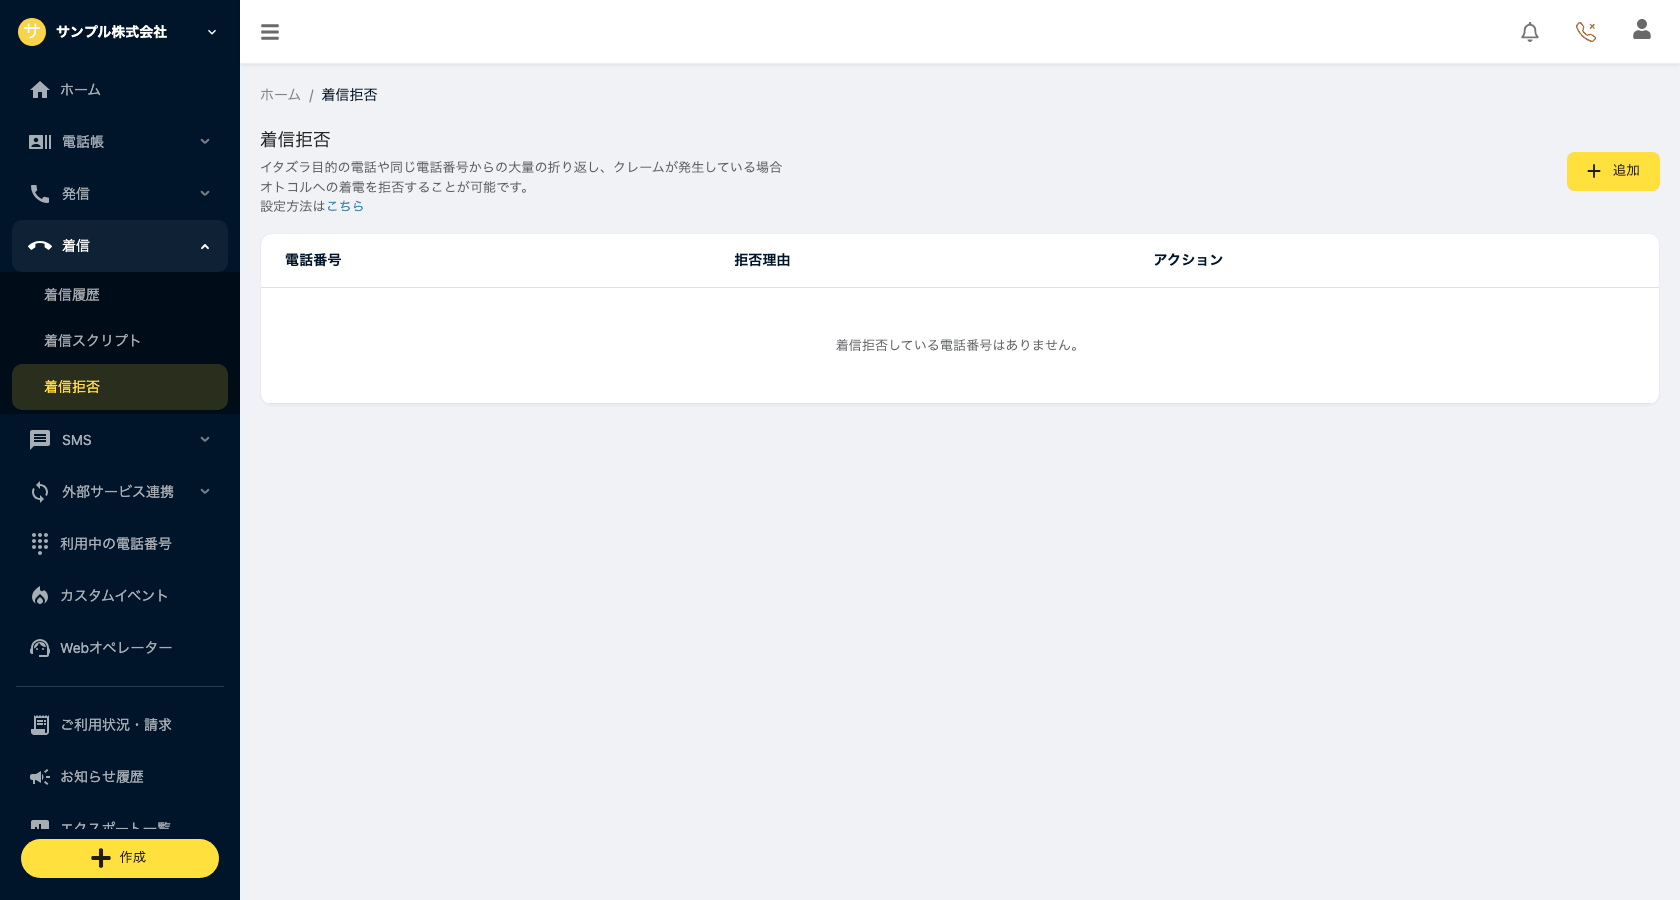Open the user account profile icon

click(1642, 30)
